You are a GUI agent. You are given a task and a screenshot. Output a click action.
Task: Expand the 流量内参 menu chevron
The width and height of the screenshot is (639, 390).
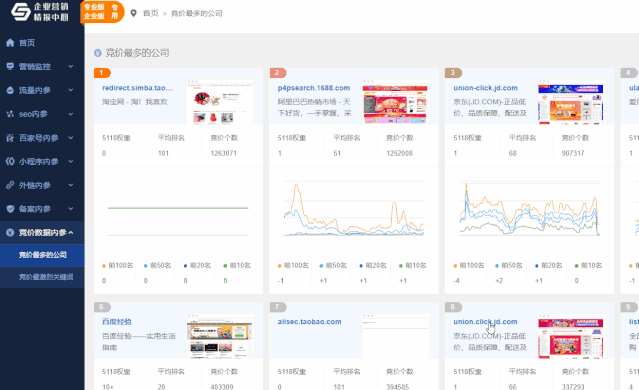(71, 90)
